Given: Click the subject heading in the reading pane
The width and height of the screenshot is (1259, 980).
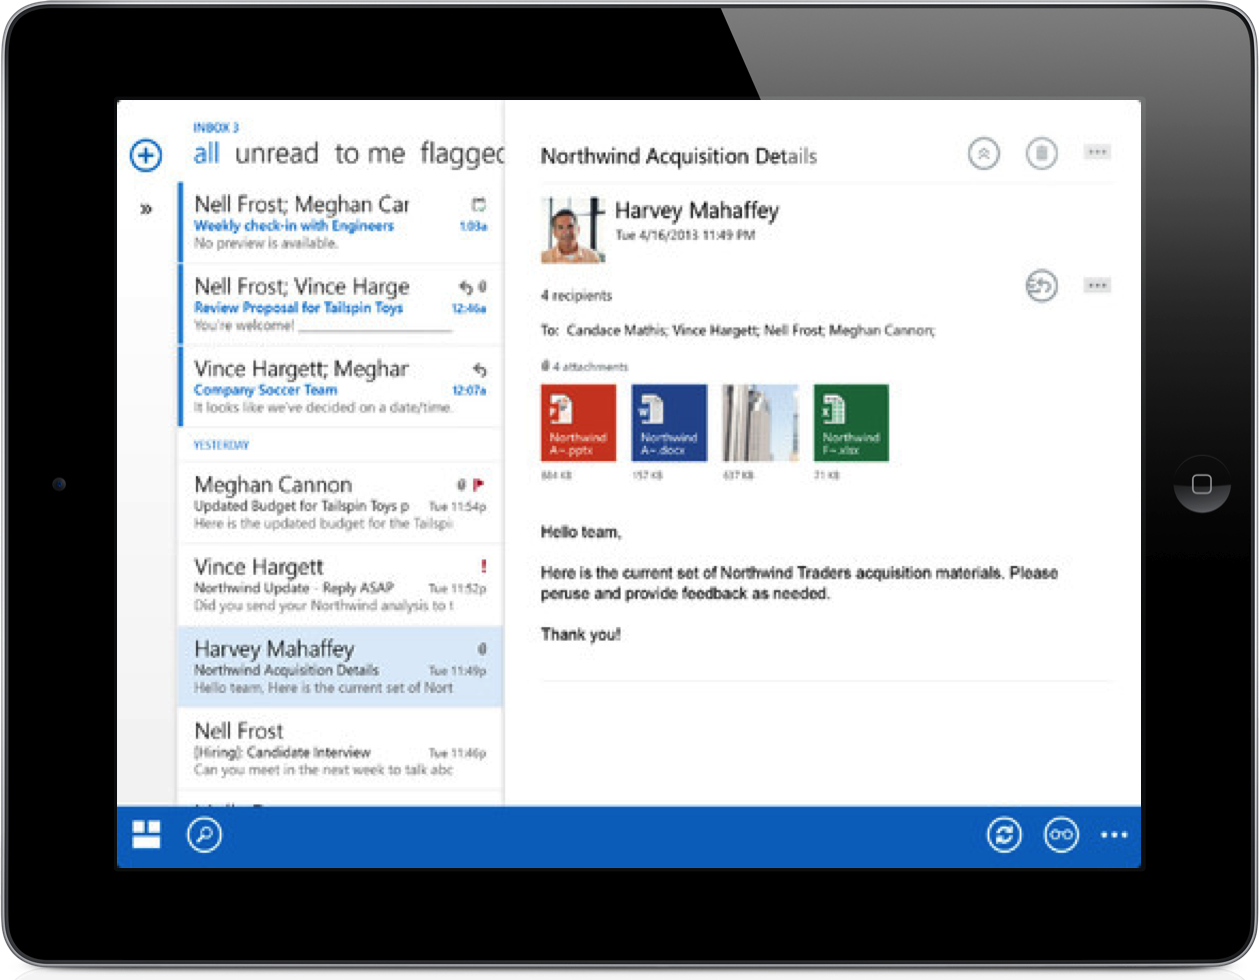Looking at the screenshot, I should click(x=679, y=156).
